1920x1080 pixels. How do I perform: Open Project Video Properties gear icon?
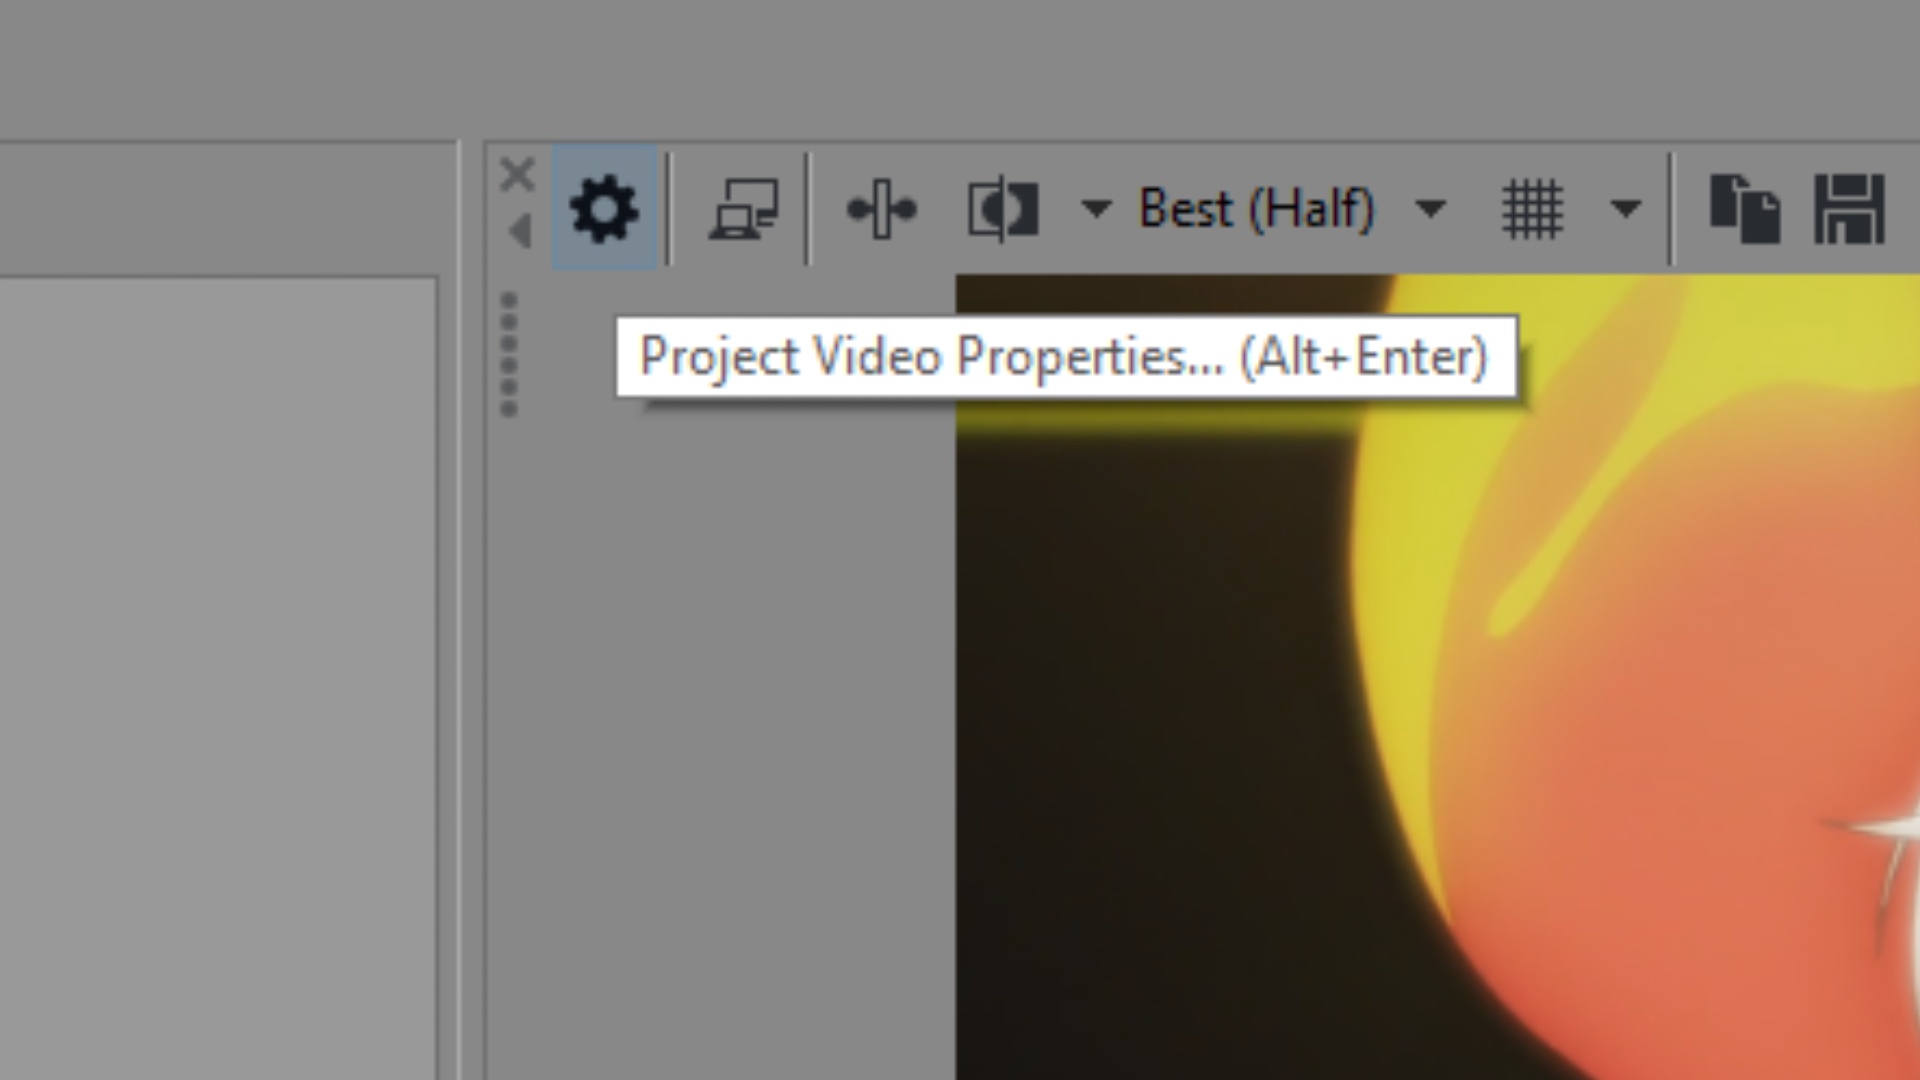[603, 208]
